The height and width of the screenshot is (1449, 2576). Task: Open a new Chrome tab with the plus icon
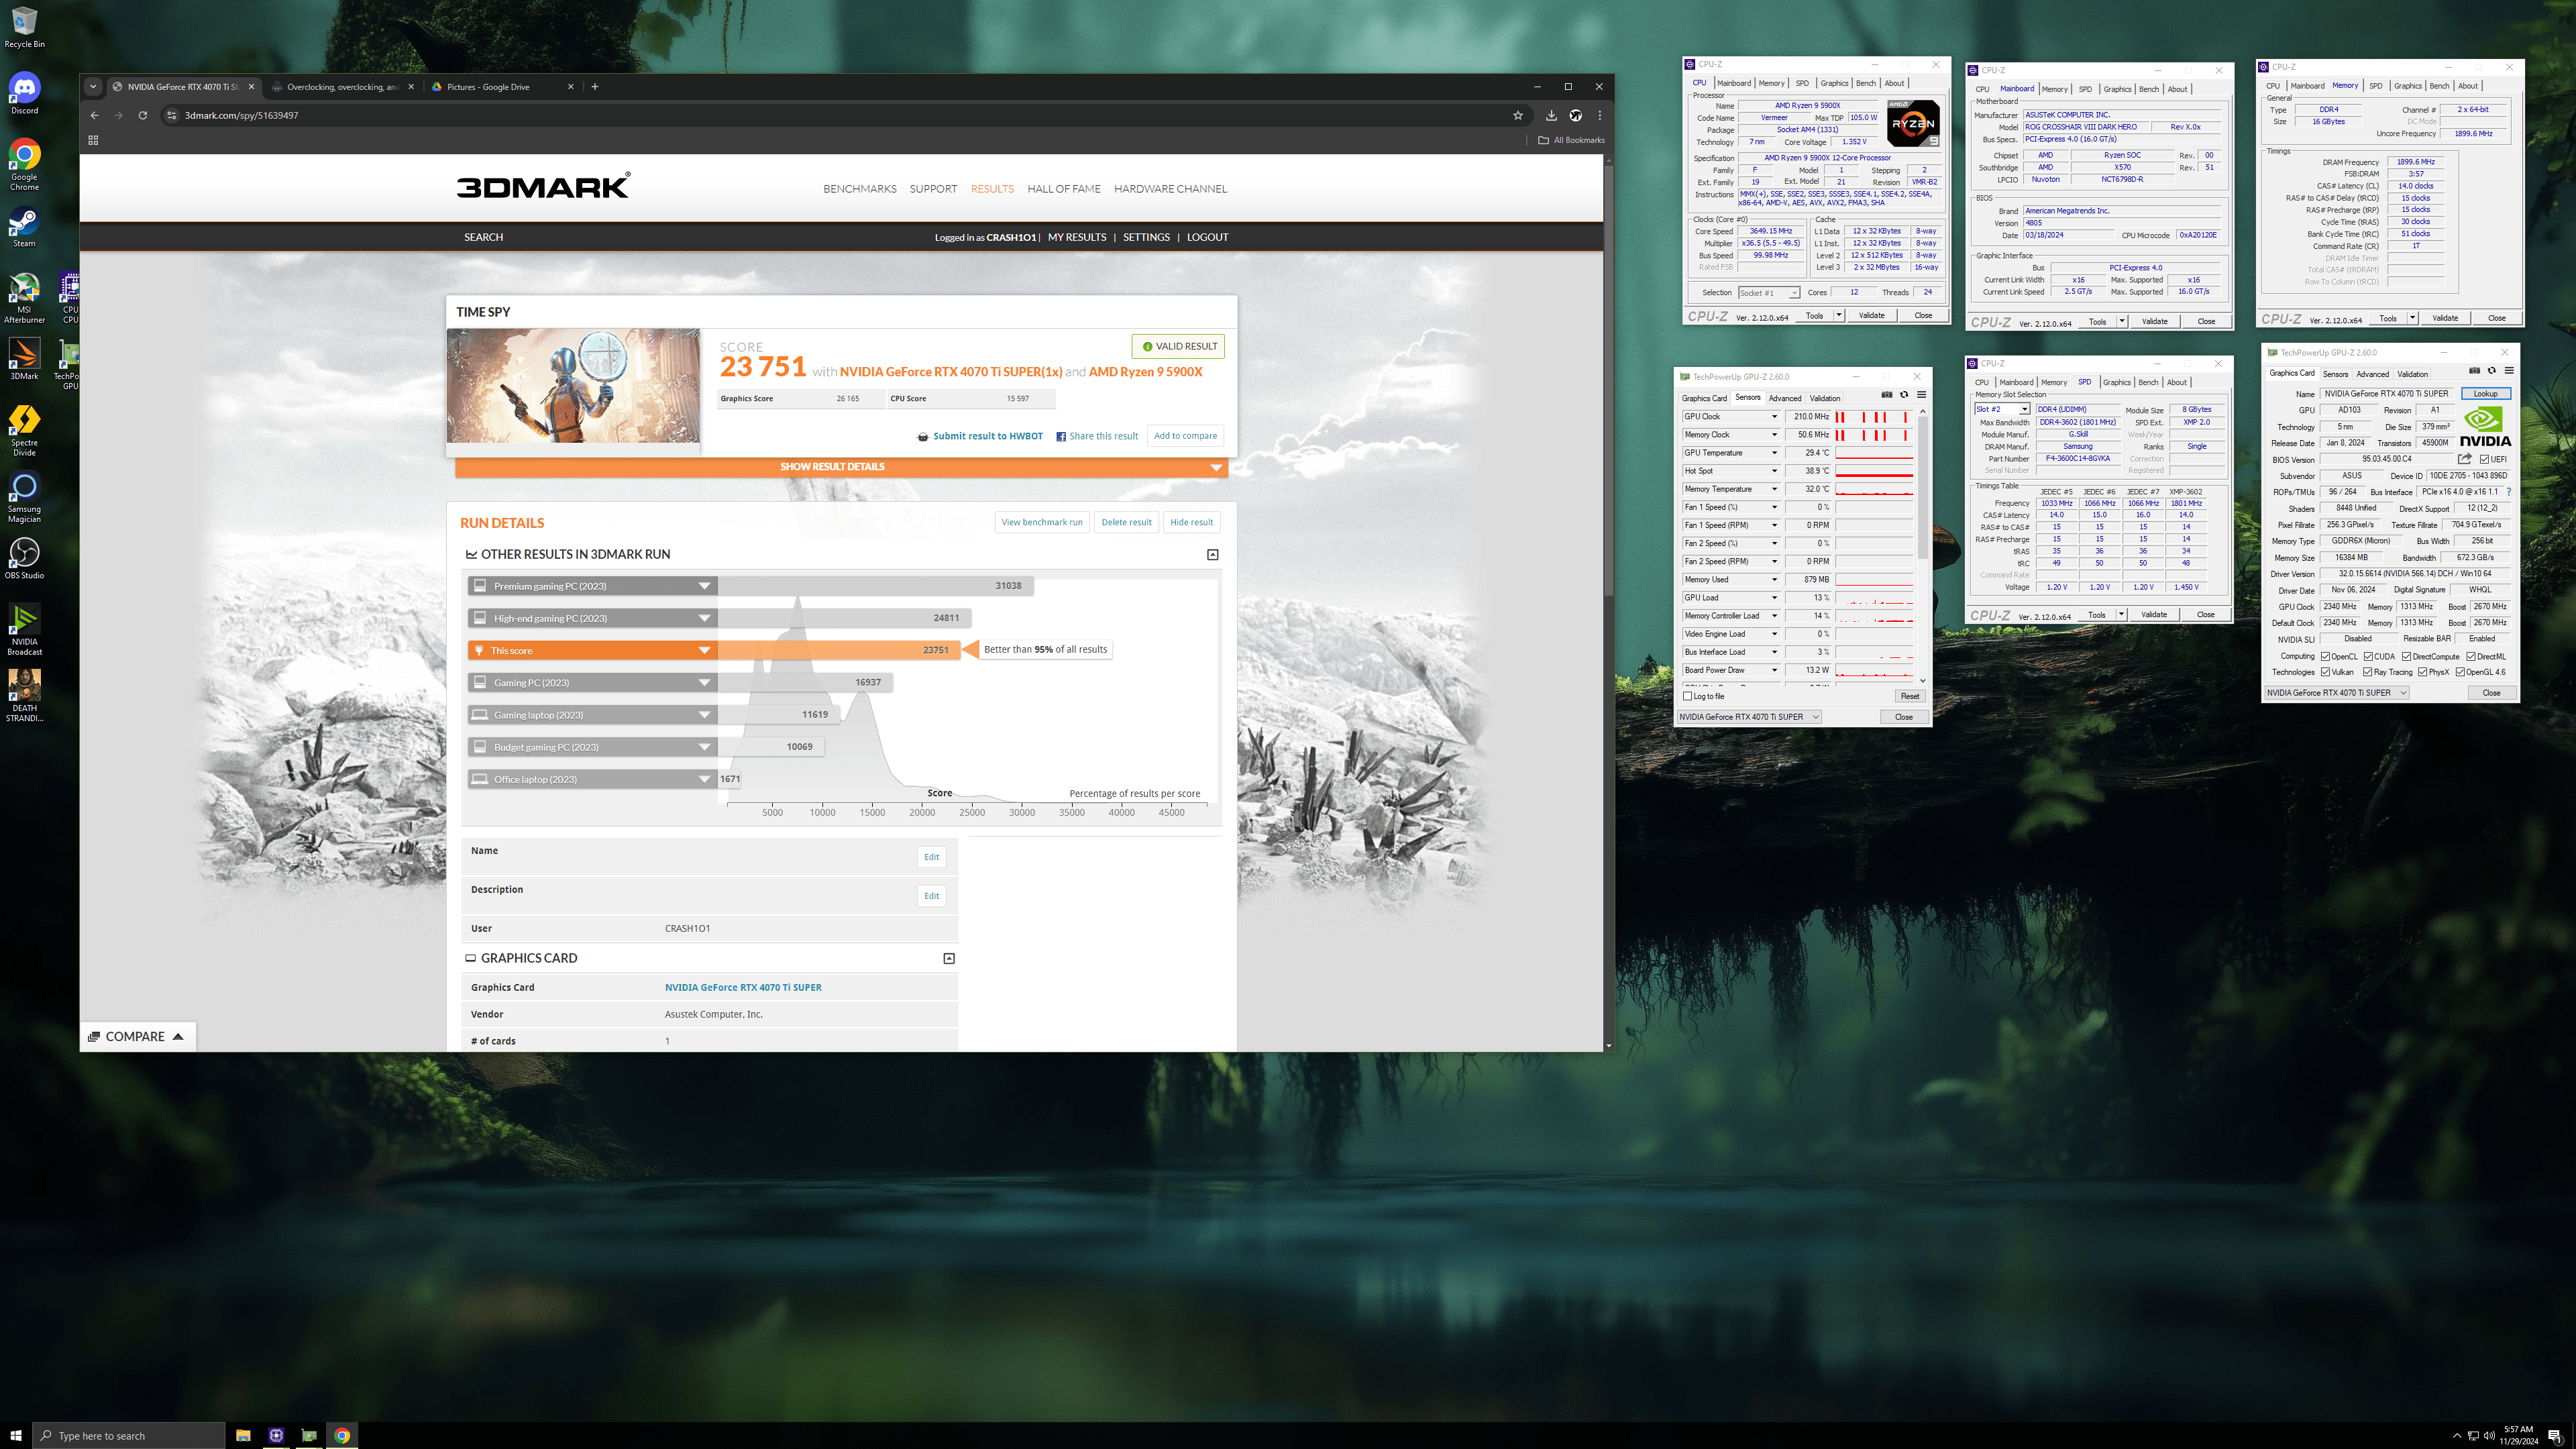[x=595, y=87]
